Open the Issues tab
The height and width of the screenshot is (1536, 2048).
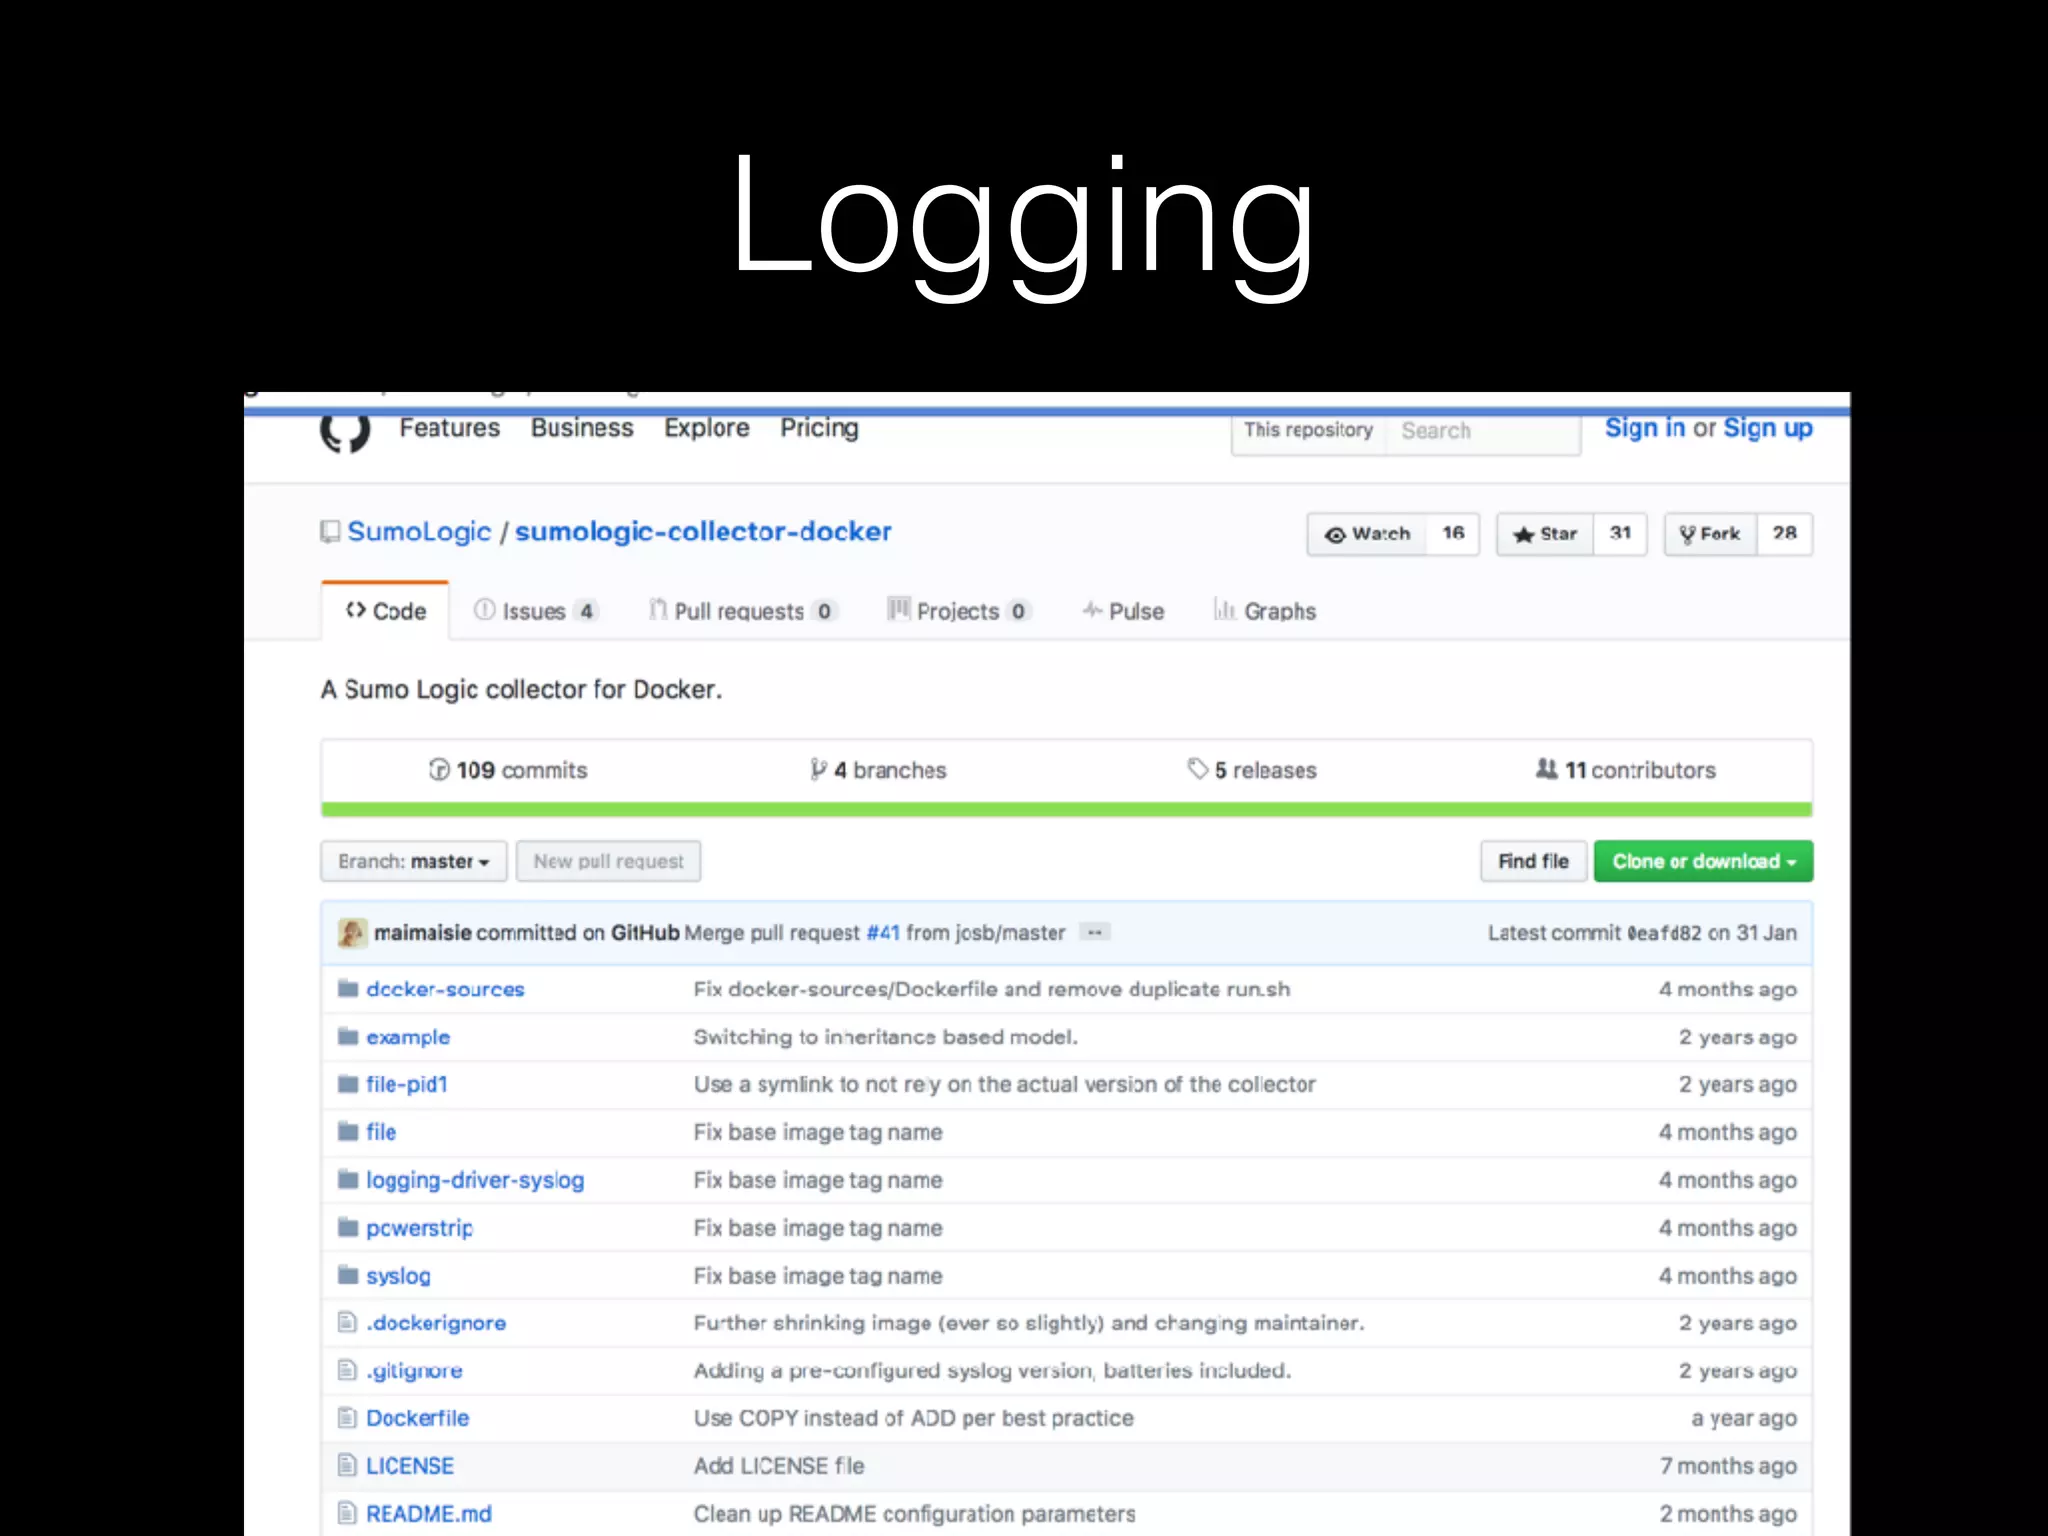coord(535,610)
